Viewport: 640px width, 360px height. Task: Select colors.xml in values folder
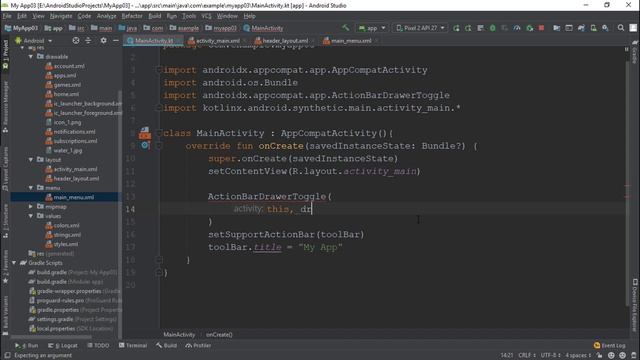(62, 226)
